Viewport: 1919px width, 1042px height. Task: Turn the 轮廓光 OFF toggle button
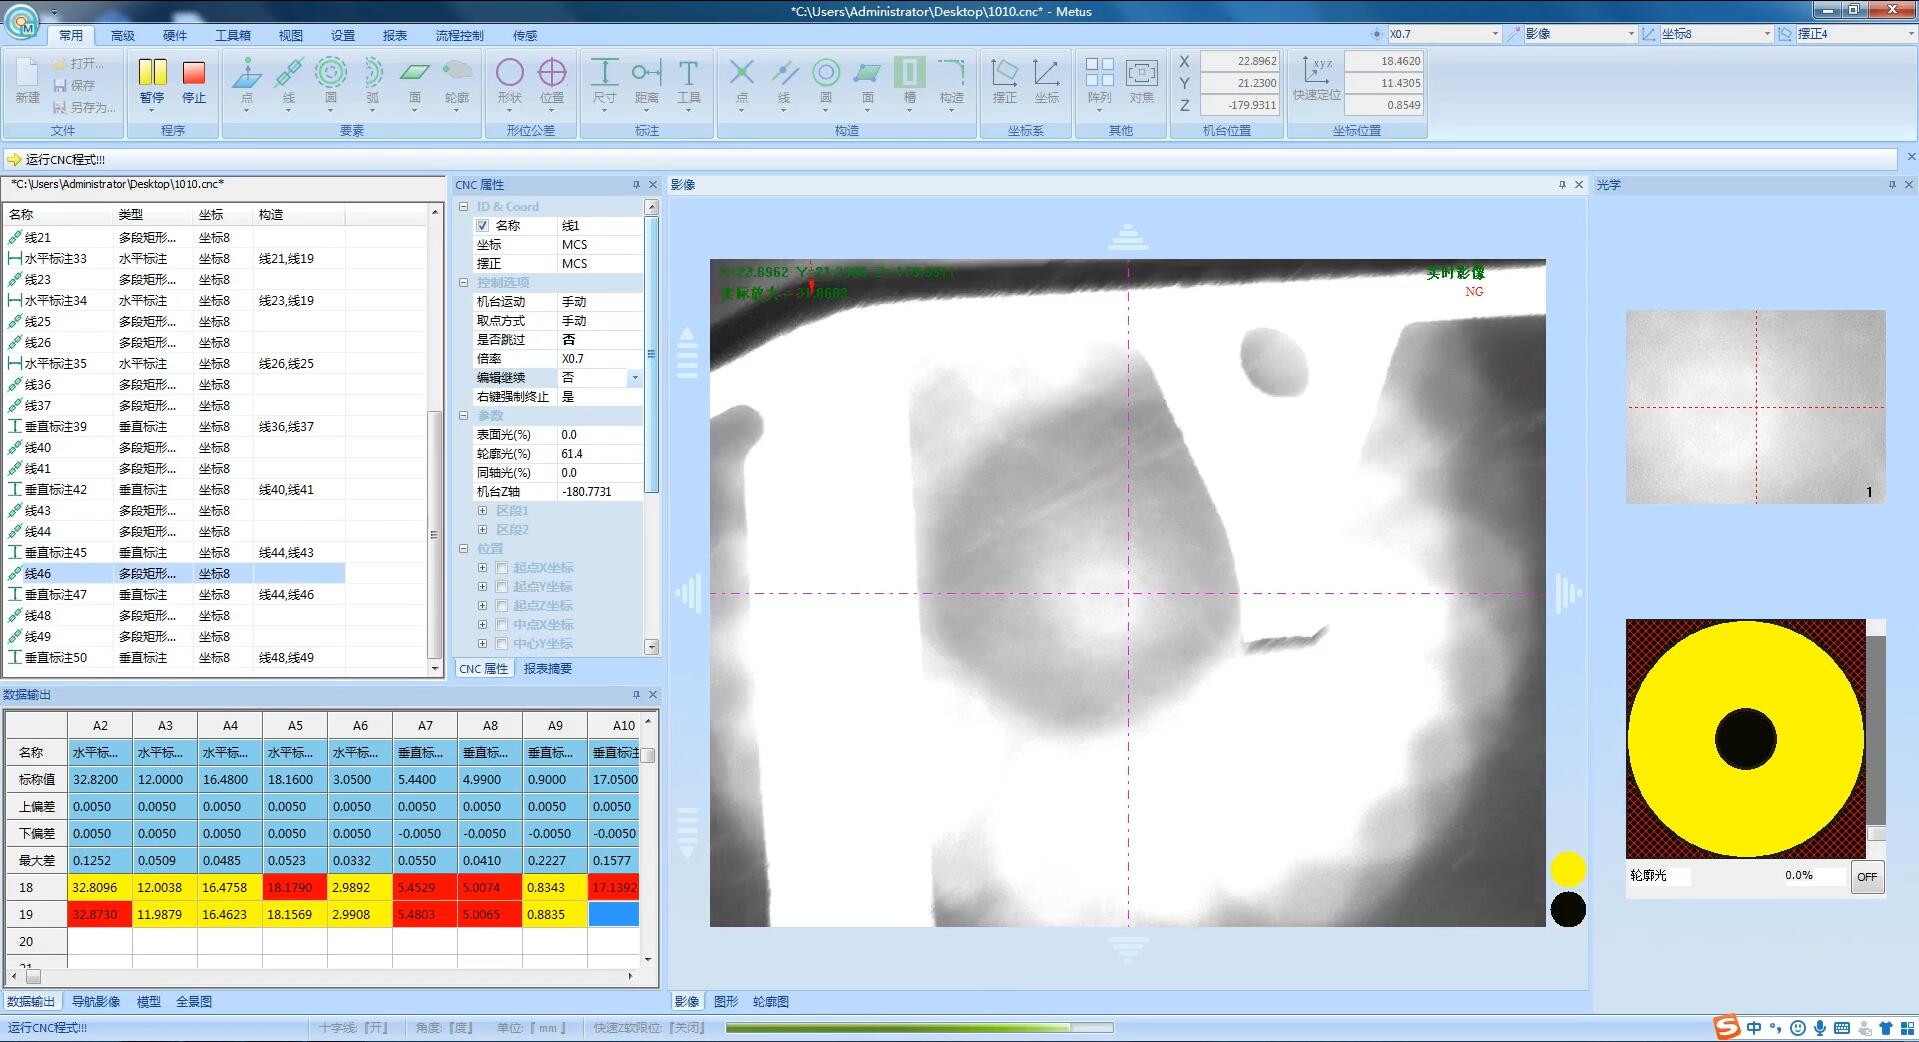[1866, 877]
